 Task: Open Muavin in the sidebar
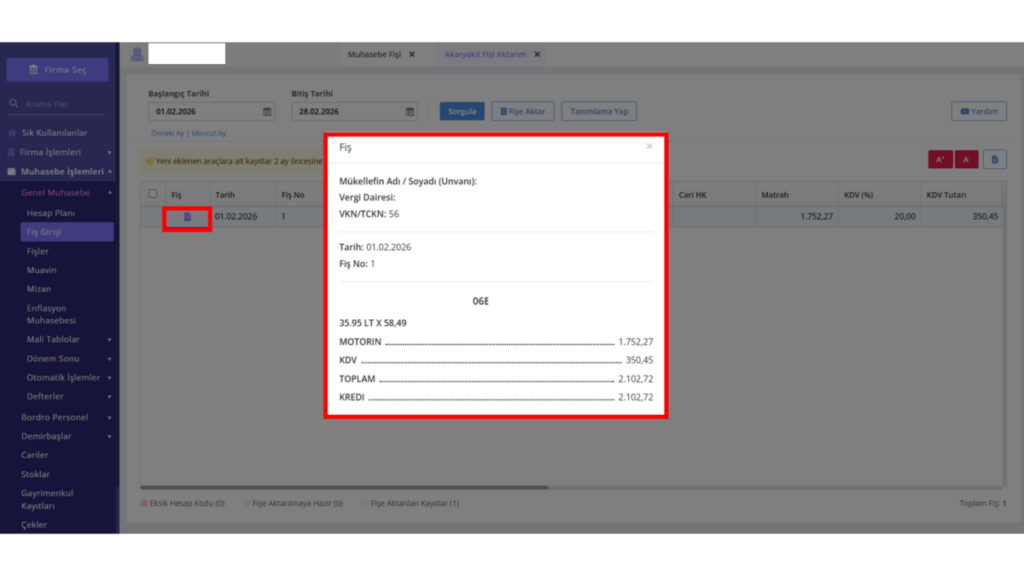41,270
